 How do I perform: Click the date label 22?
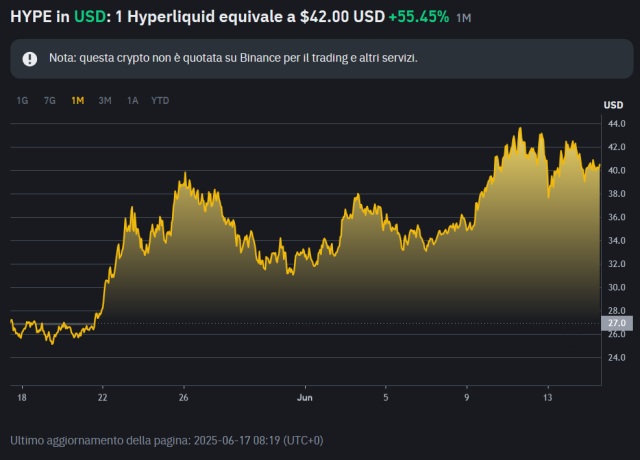pyautogui.click(x=102, y=398)
